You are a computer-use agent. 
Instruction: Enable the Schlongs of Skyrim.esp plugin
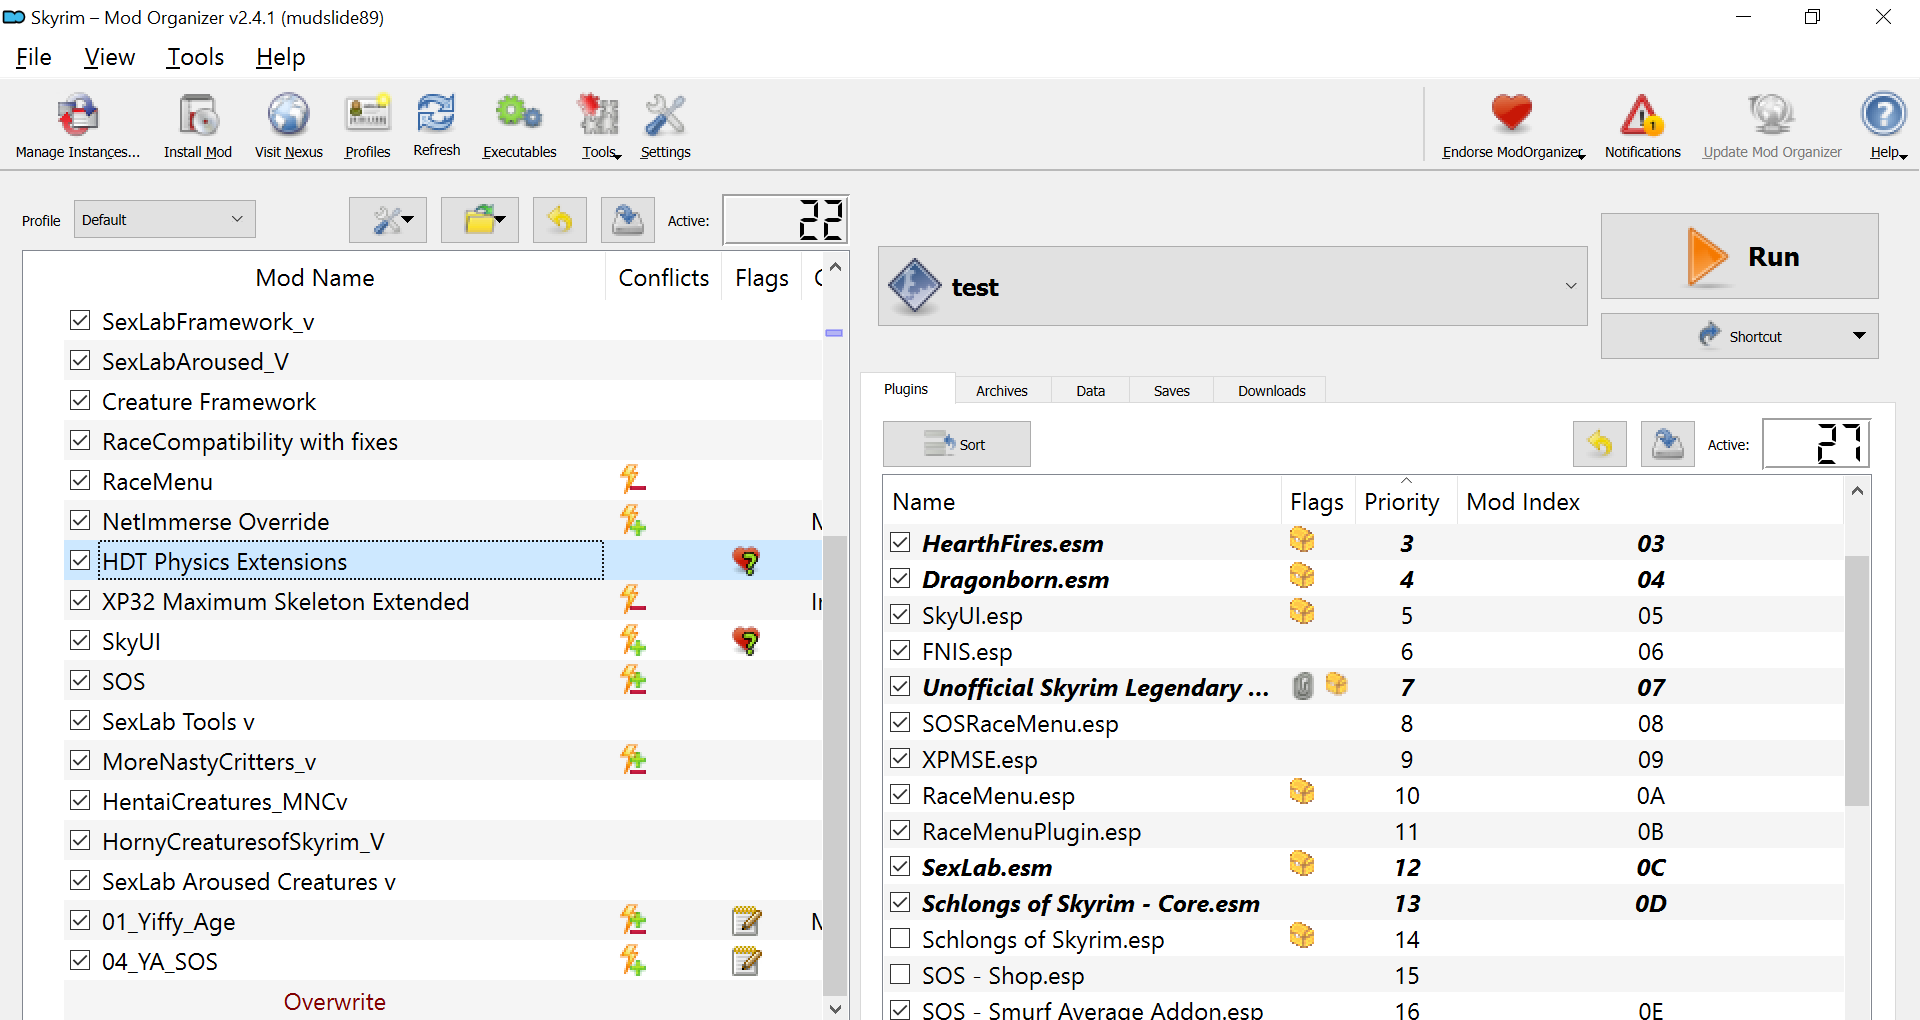tap(900, 939)
